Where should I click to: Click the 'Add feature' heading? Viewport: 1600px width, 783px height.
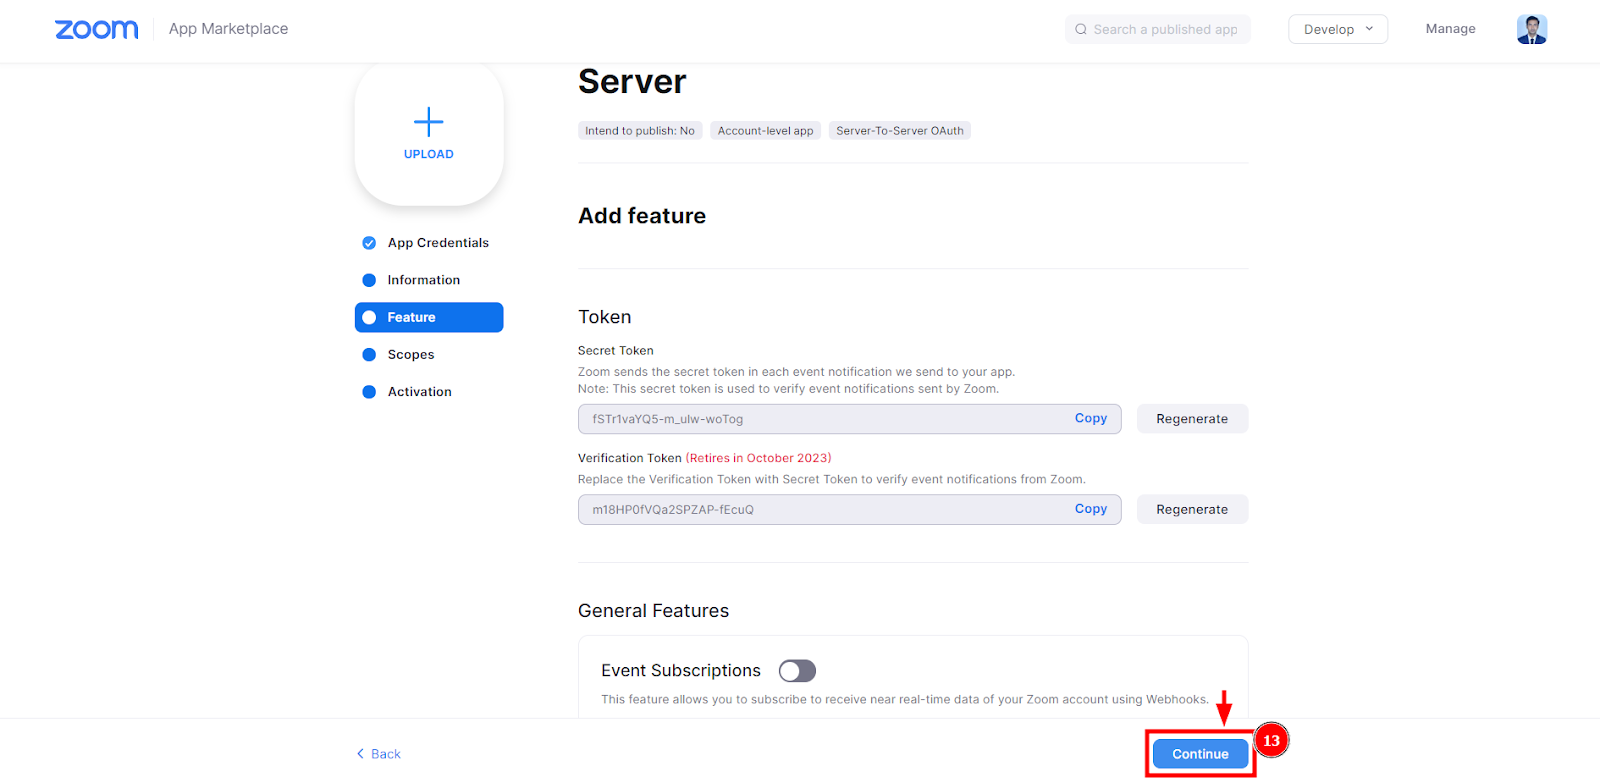pos(642,216)
